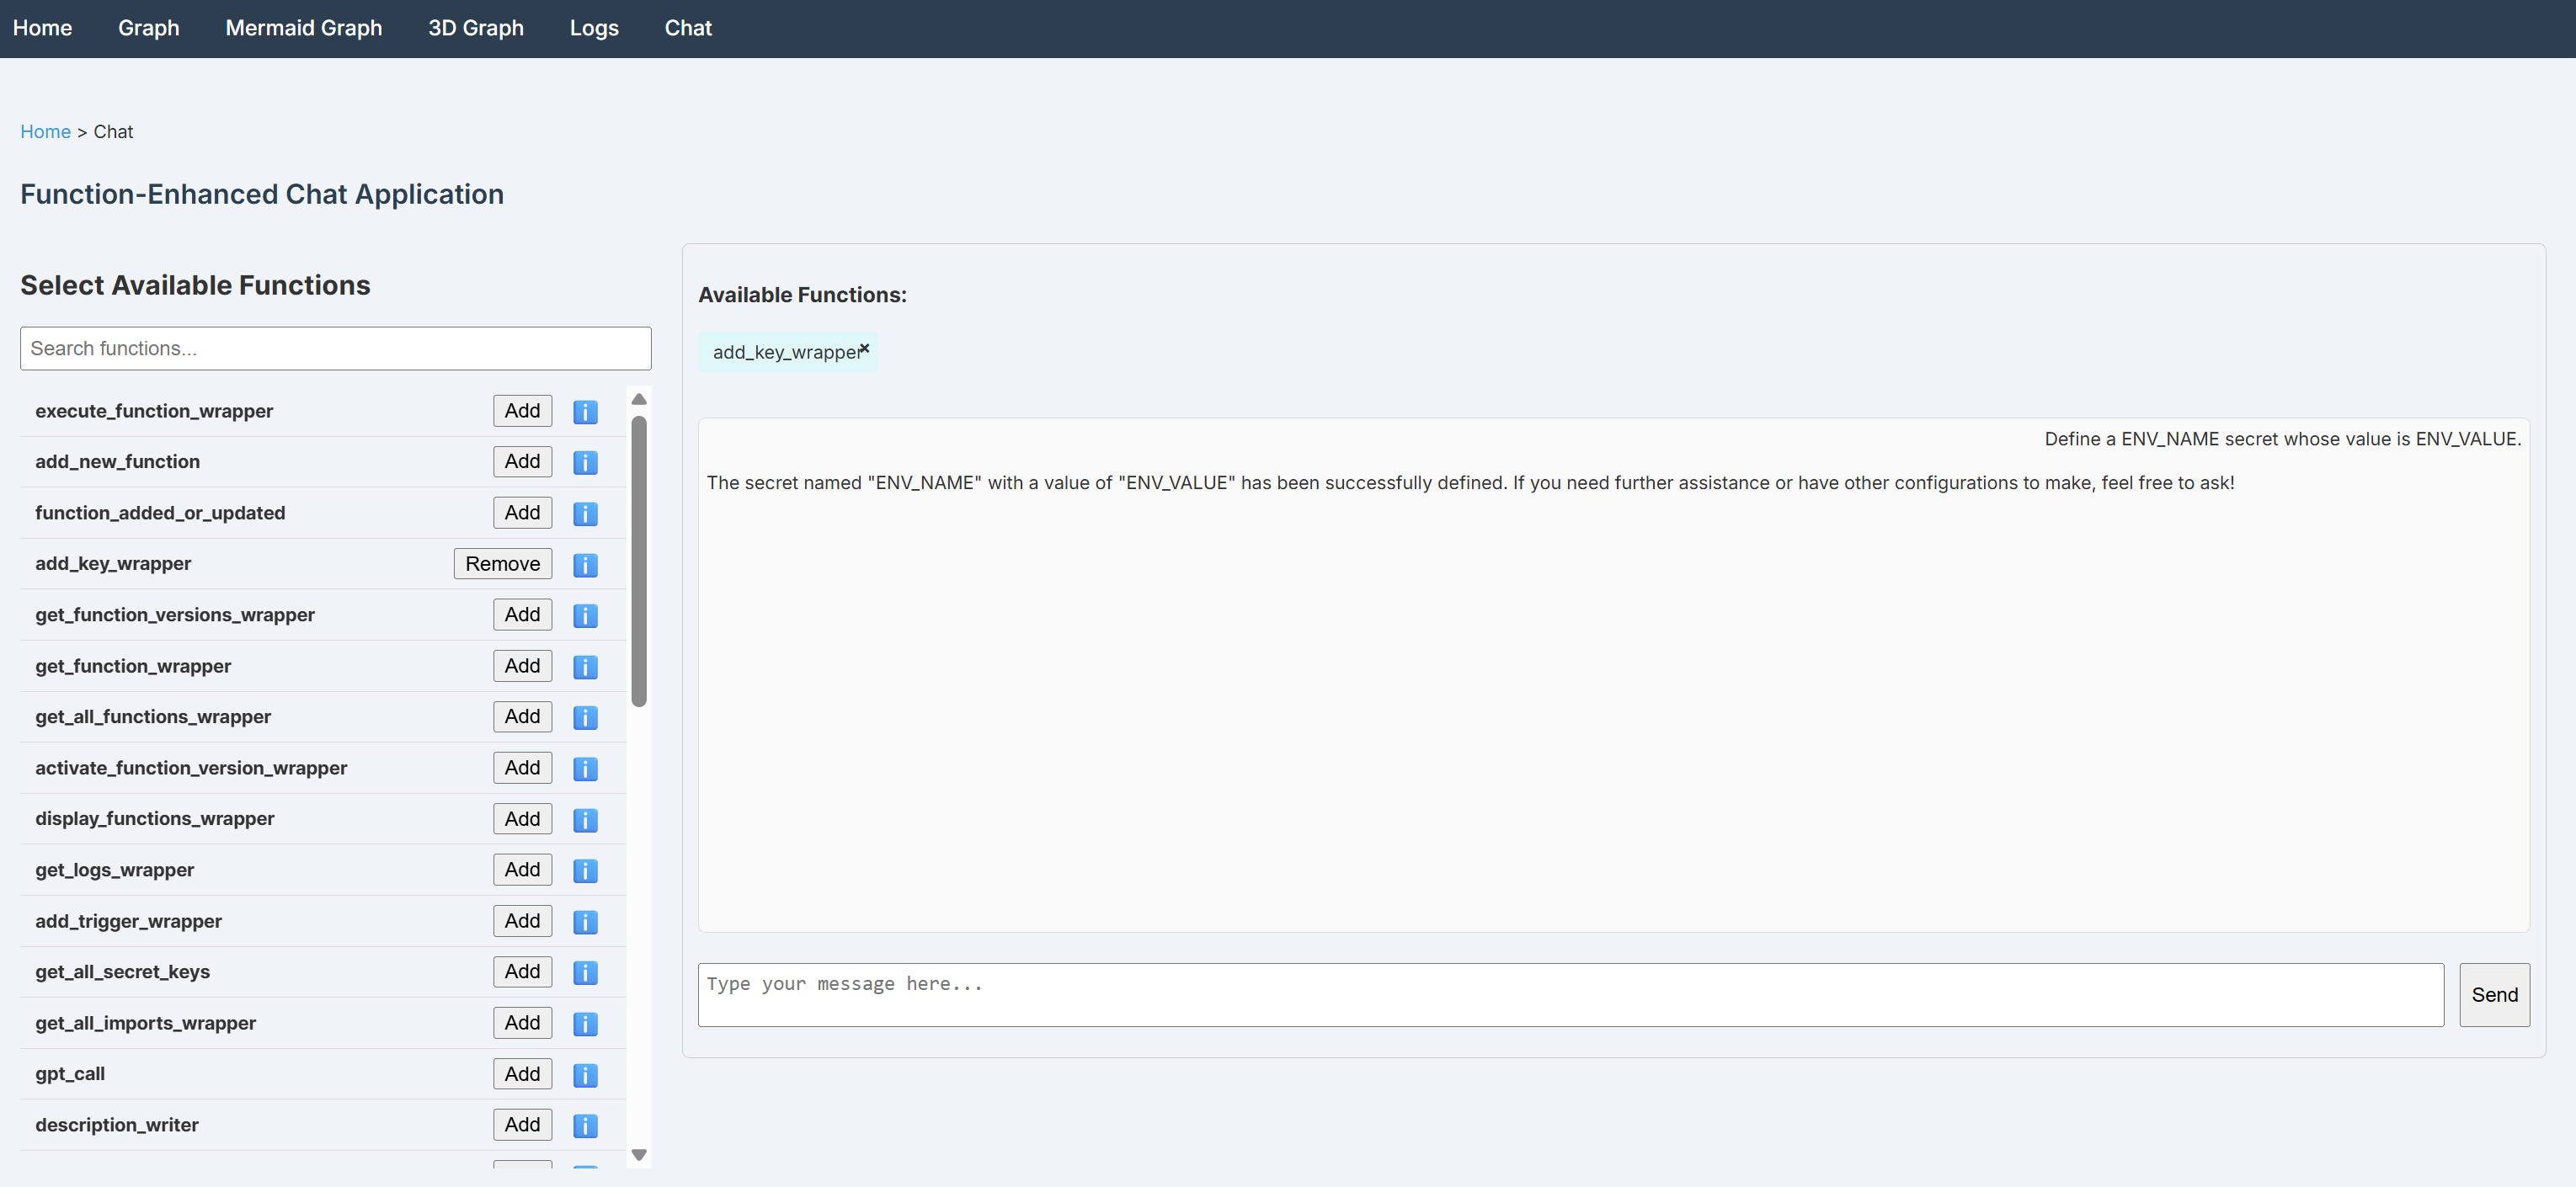Close the add_key_wrapper chip
2576x1187 pixels.
click(x=865, y=349)
